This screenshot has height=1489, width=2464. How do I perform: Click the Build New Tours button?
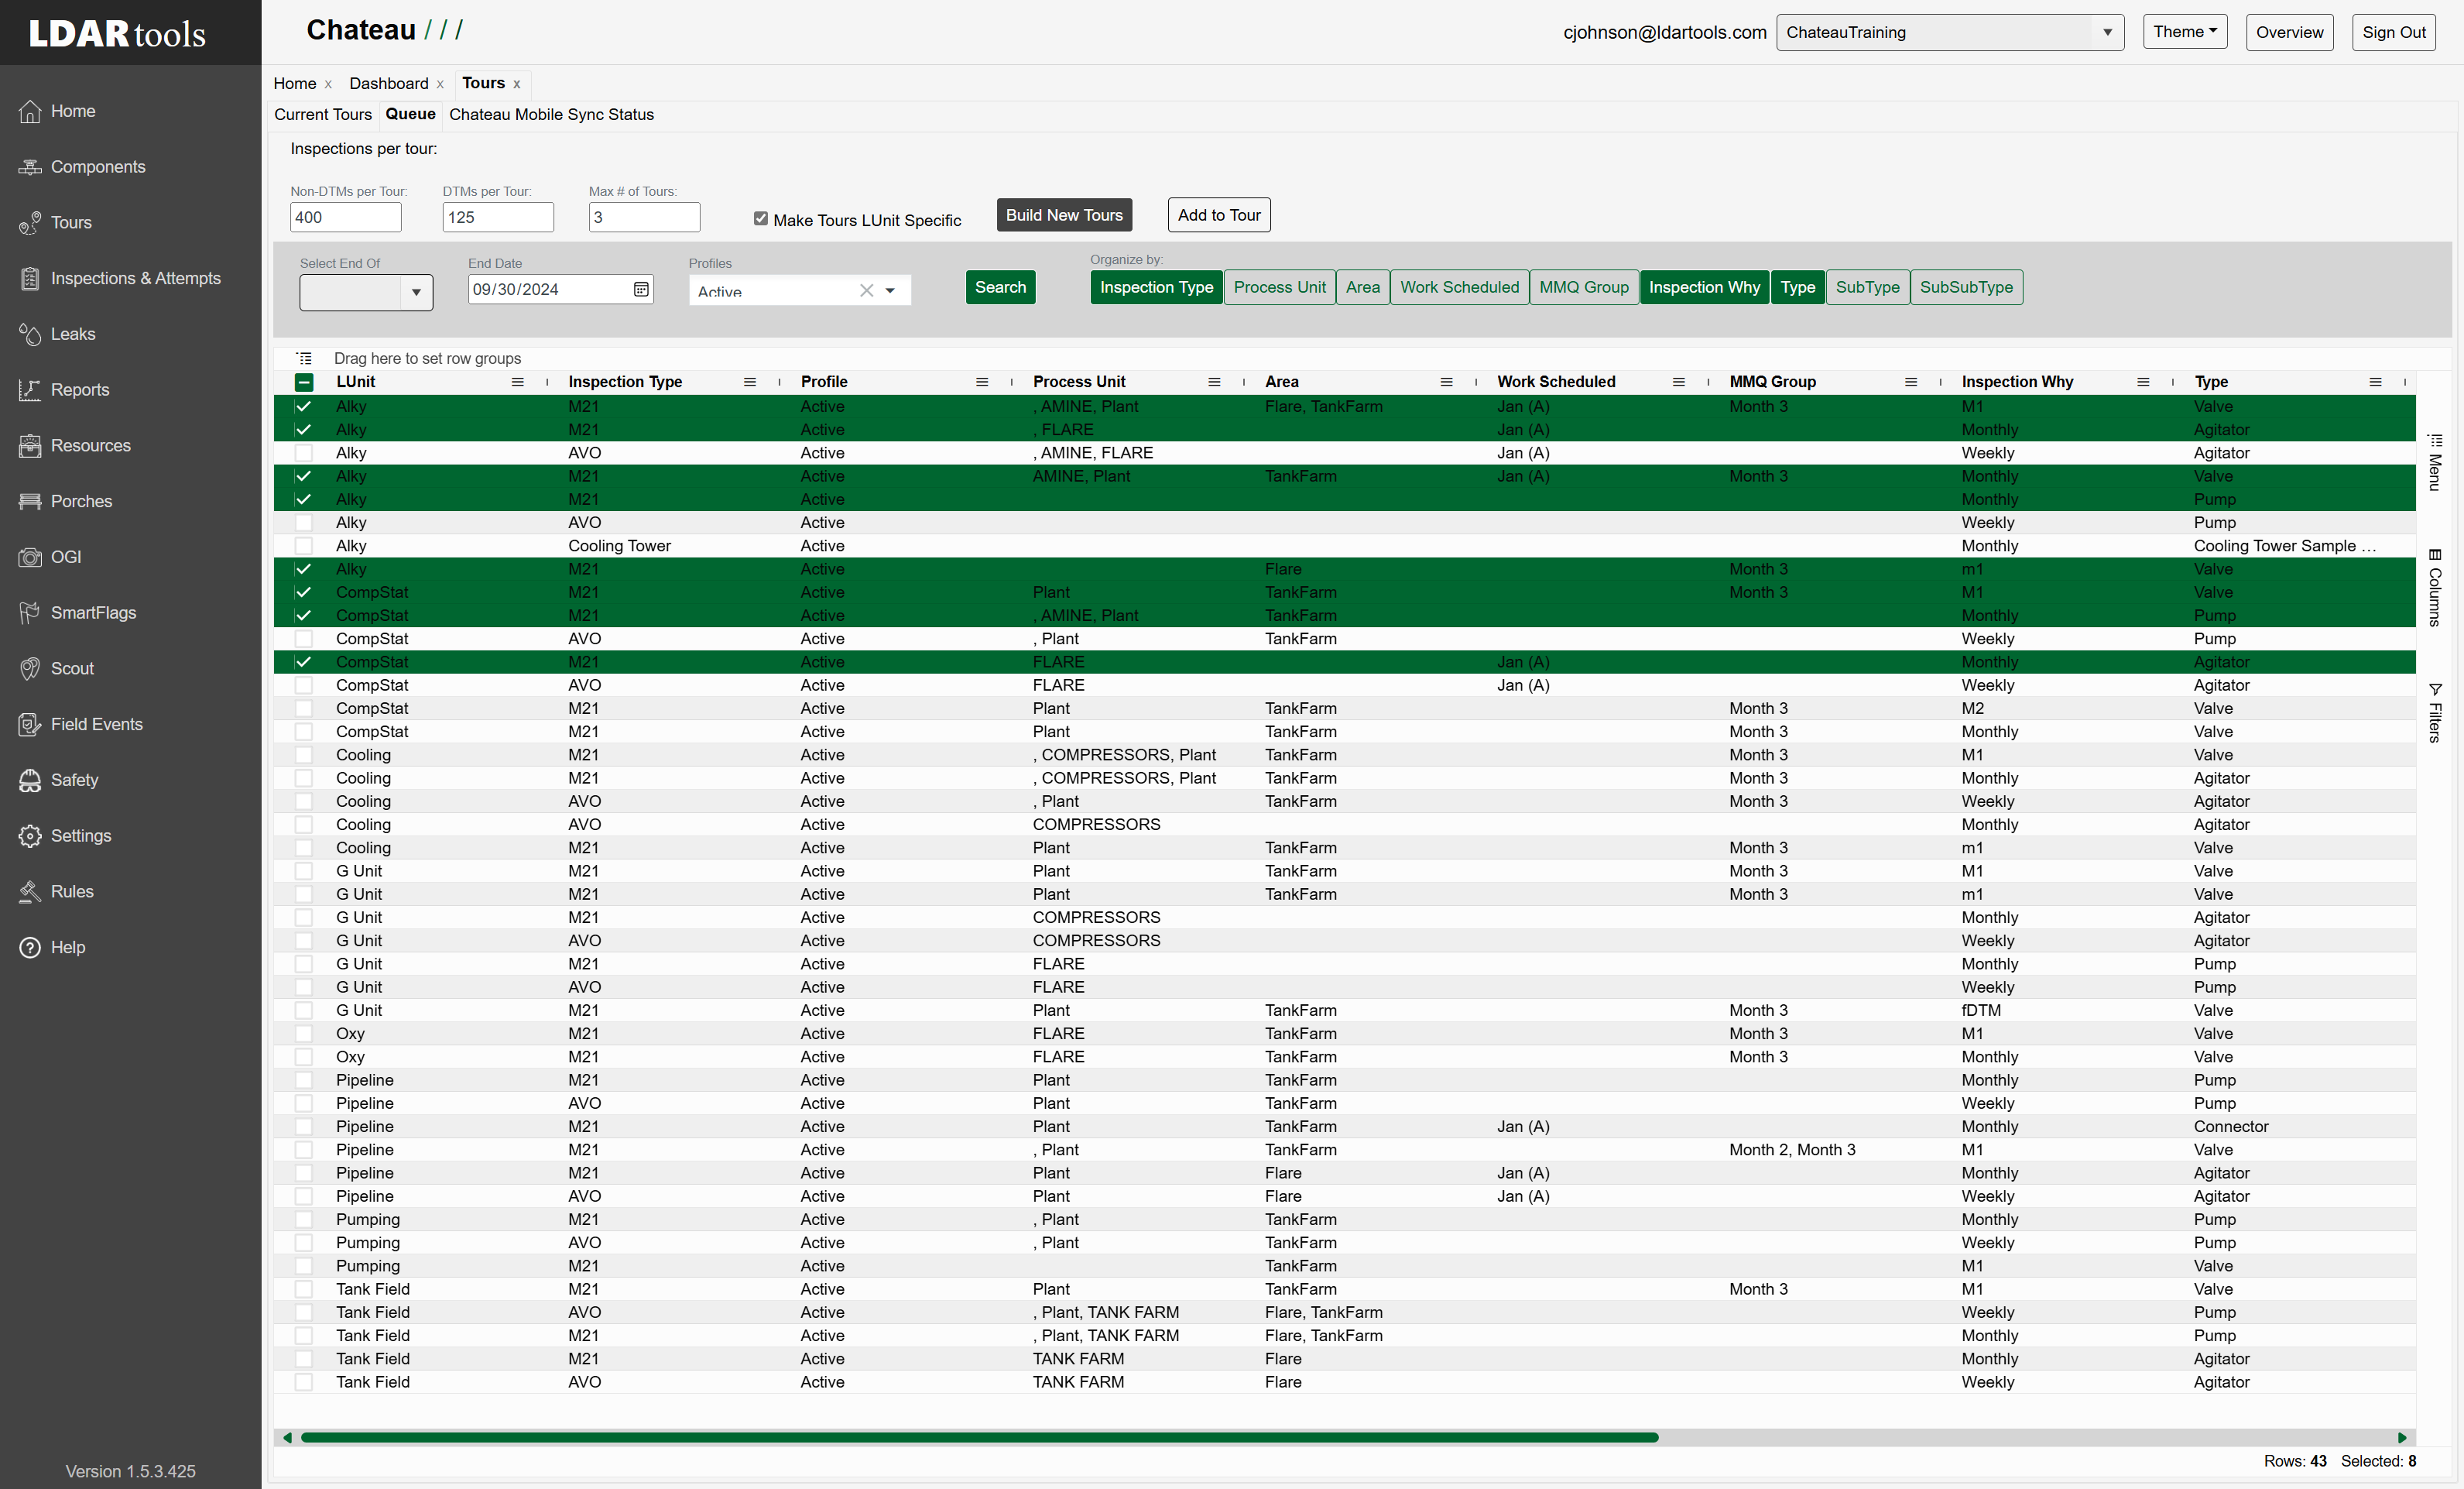(x=1064, y=215)
